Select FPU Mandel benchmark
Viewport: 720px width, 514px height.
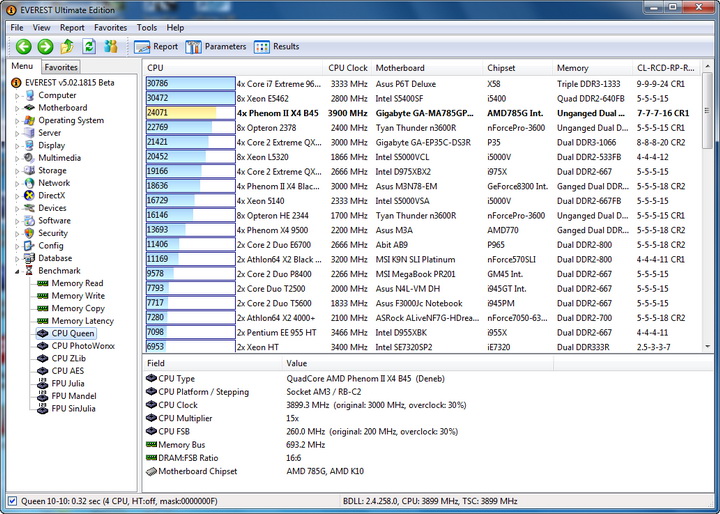pyautogui.click(x=74, y=396)
